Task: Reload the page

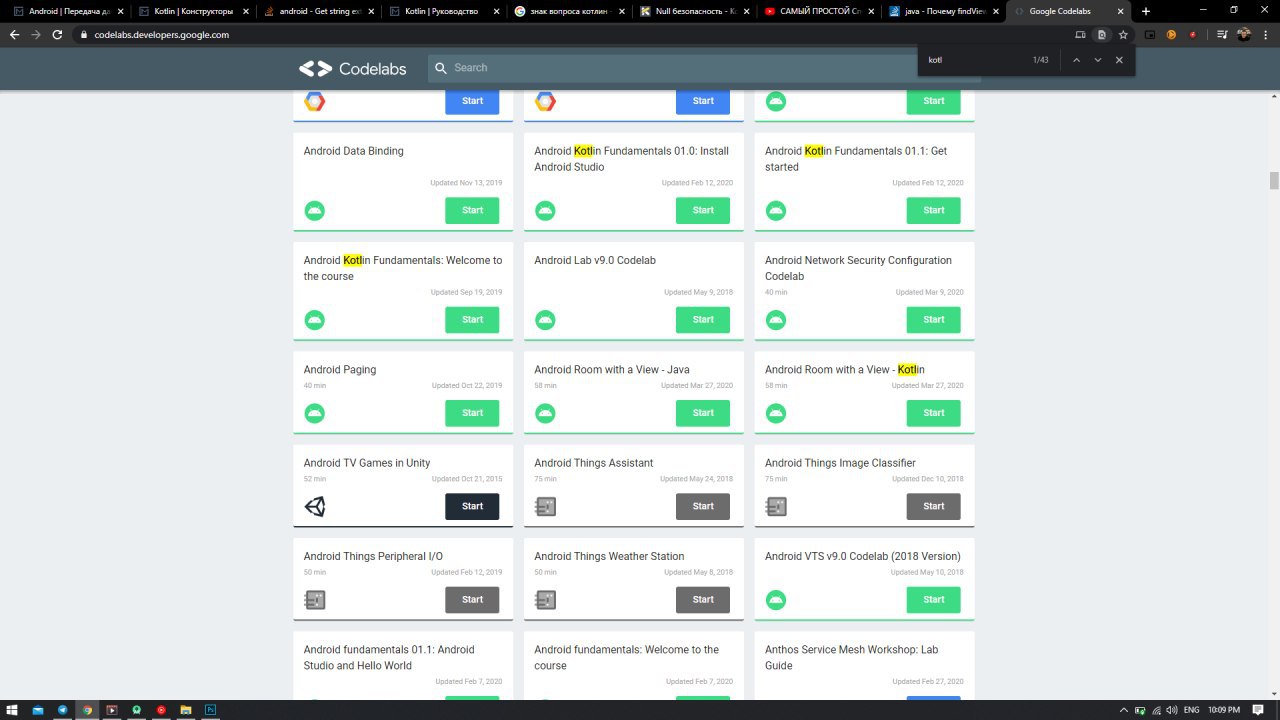Action: 57,34
